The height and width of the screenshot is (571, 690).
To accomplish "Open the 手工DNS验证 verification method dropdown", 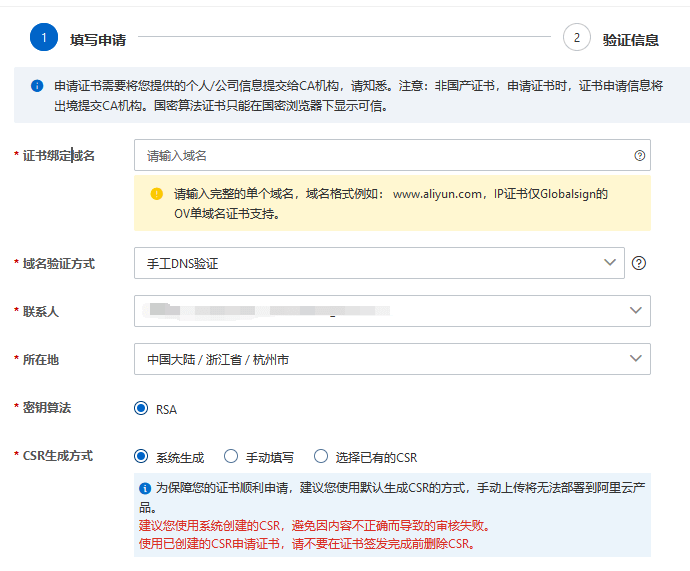I will (379, 263).
